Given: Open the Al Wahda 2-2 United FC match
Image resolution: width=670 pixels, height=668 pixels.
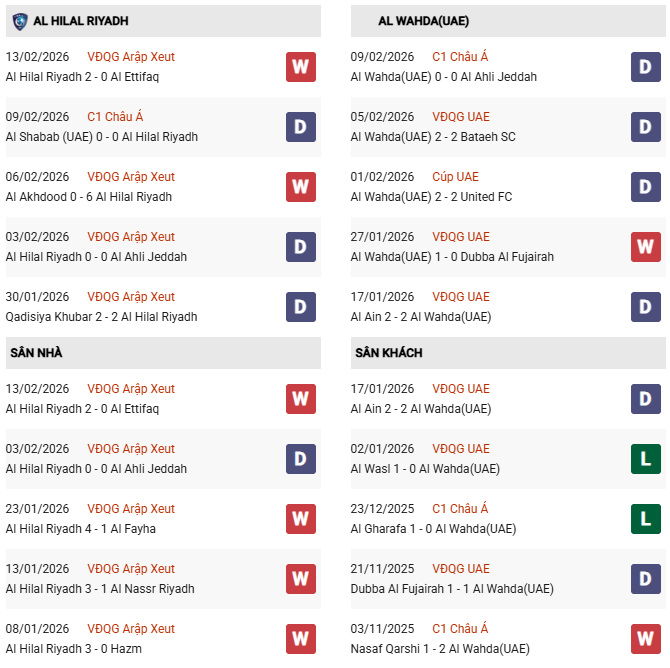Looking at the screenshot, I should coord(431,197).
